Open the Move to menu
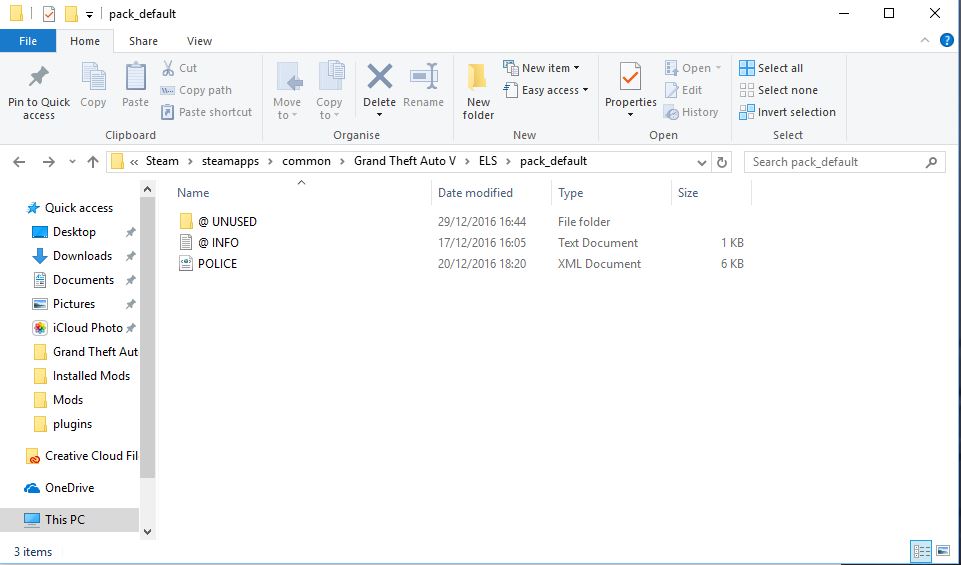The height and width of the screenshot is (565, 961). [287, 91]
